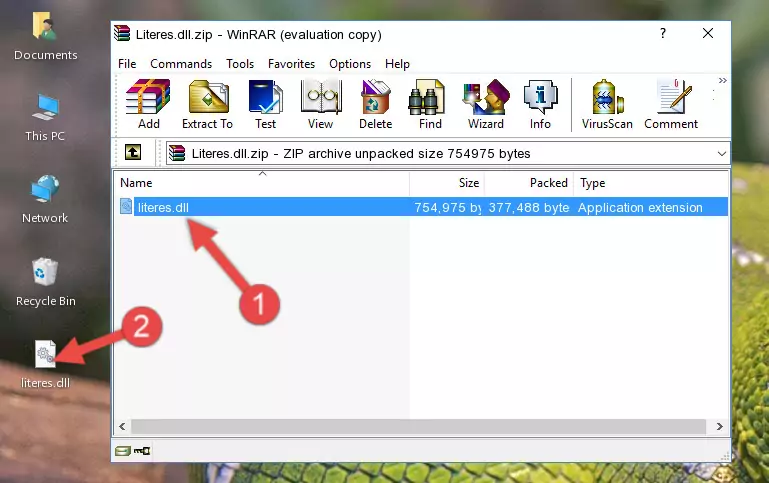This screenshot has height=483, width=769.
Task: Click the 377,488 packed value
Action: [x=529, y=207]
